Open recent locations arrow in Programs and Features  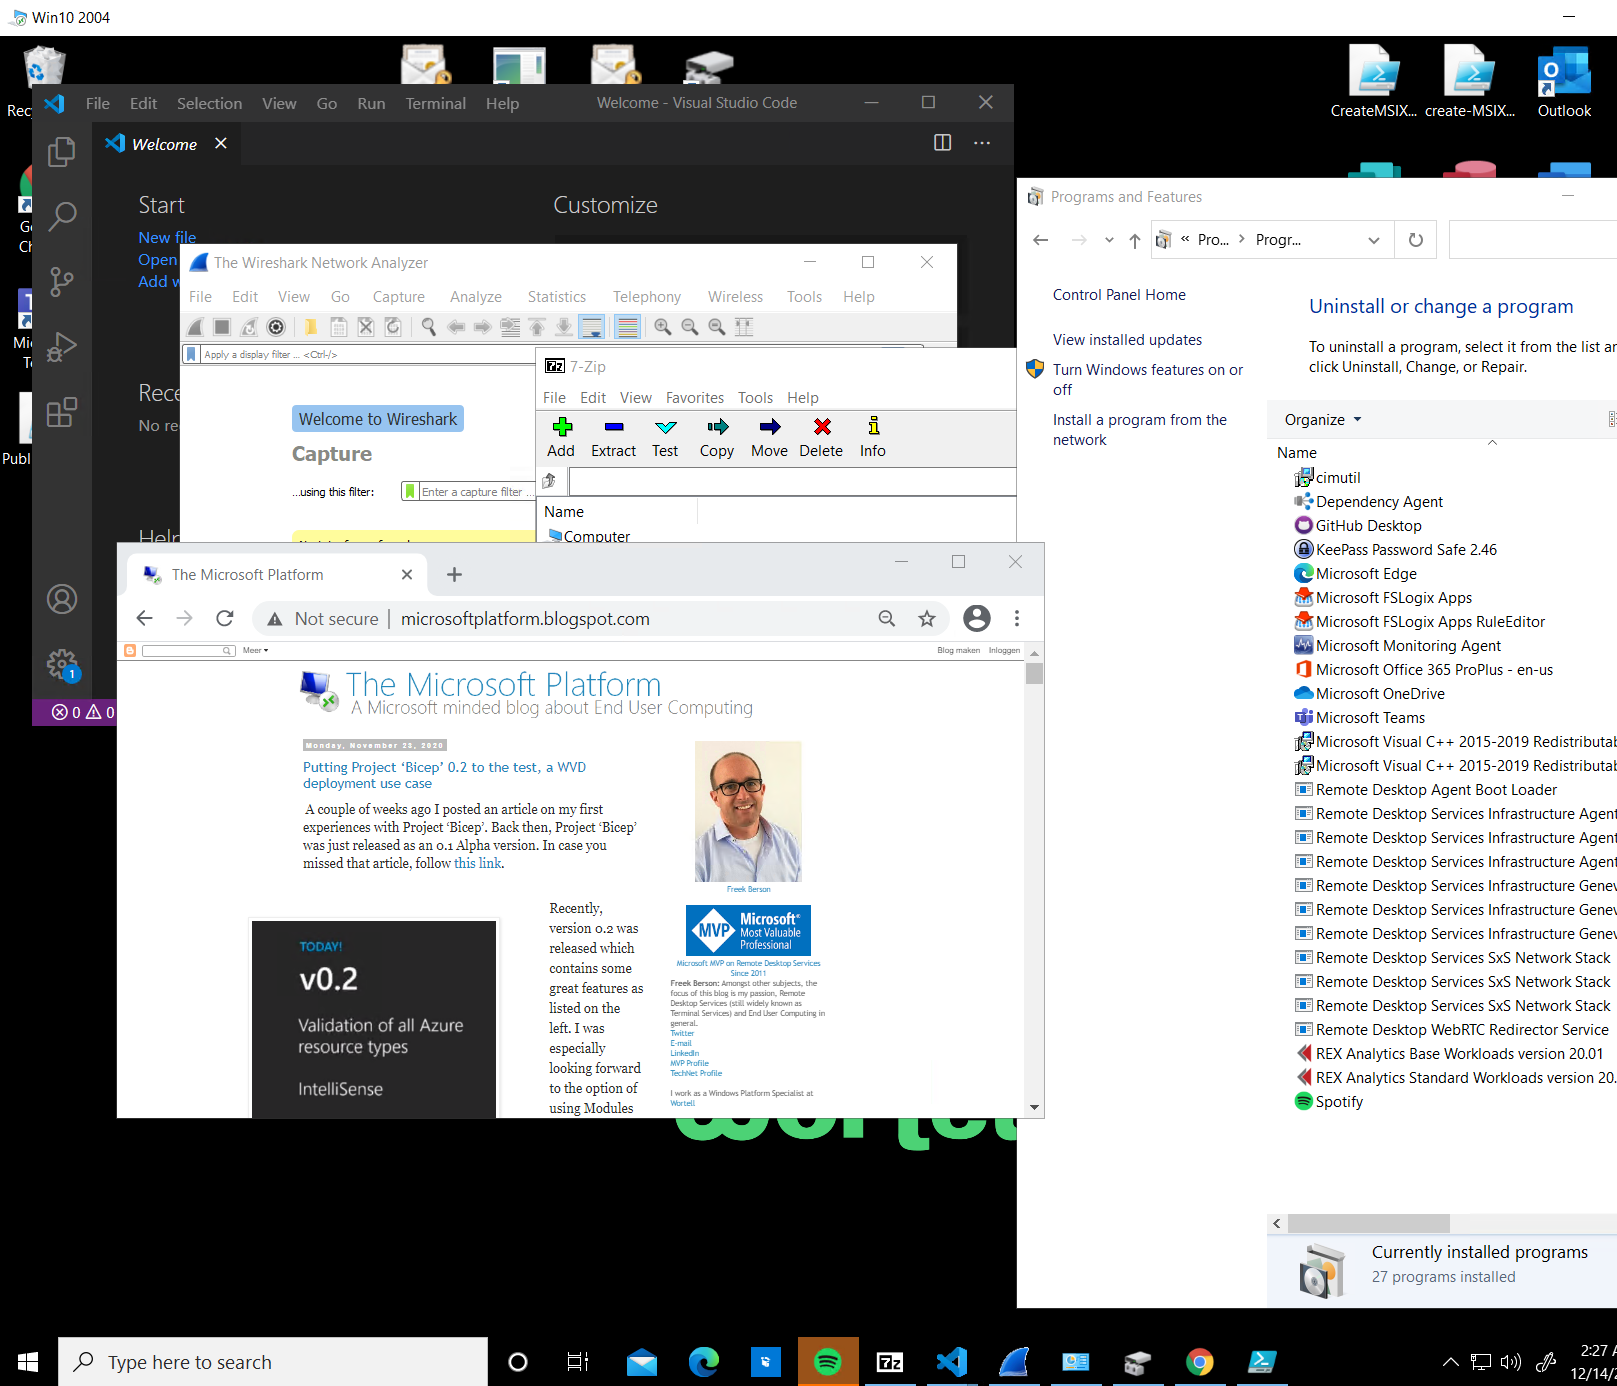click(1109, 240)
